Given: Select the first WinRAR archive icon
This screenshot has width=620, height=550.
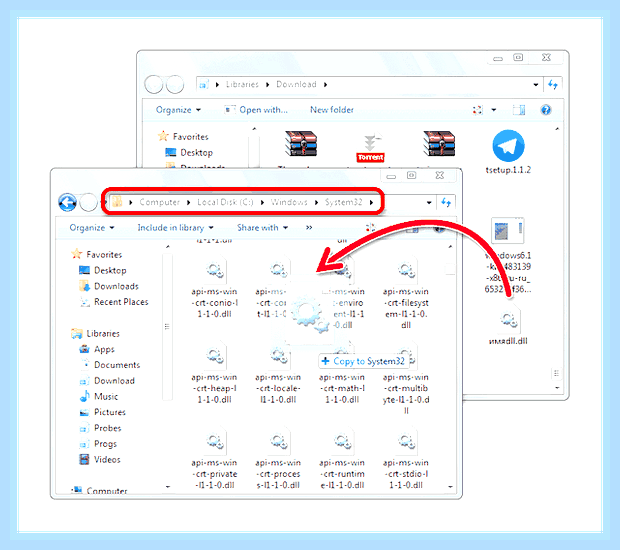Looking at the screenshot, I should (x=301, y=144).
